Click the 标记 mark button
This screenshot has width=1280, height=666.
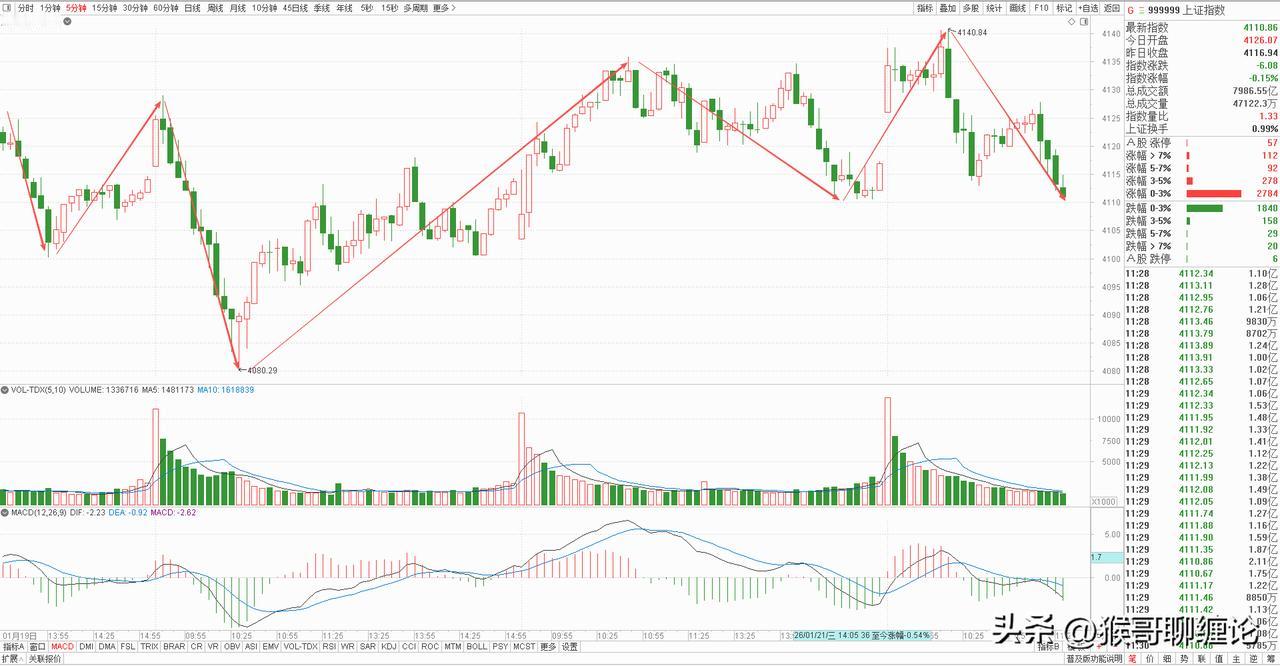point(1064,8)
